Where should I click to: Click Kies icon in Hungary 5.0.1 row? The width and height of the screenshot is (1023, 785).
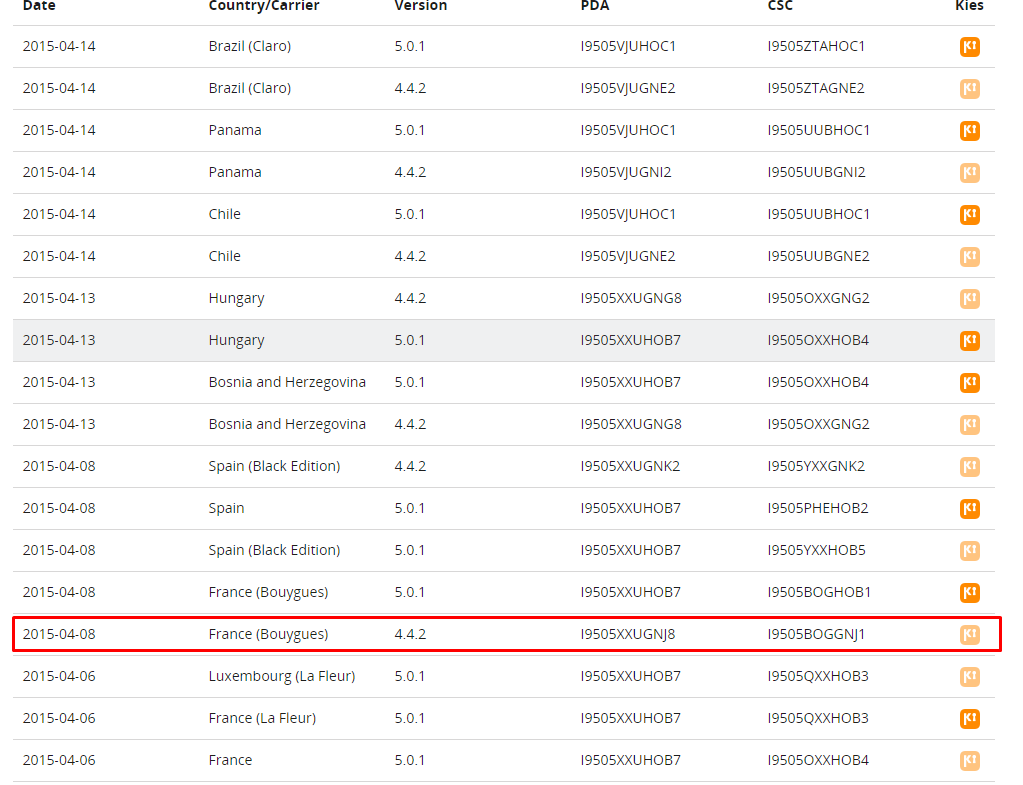tap(970, 340)
